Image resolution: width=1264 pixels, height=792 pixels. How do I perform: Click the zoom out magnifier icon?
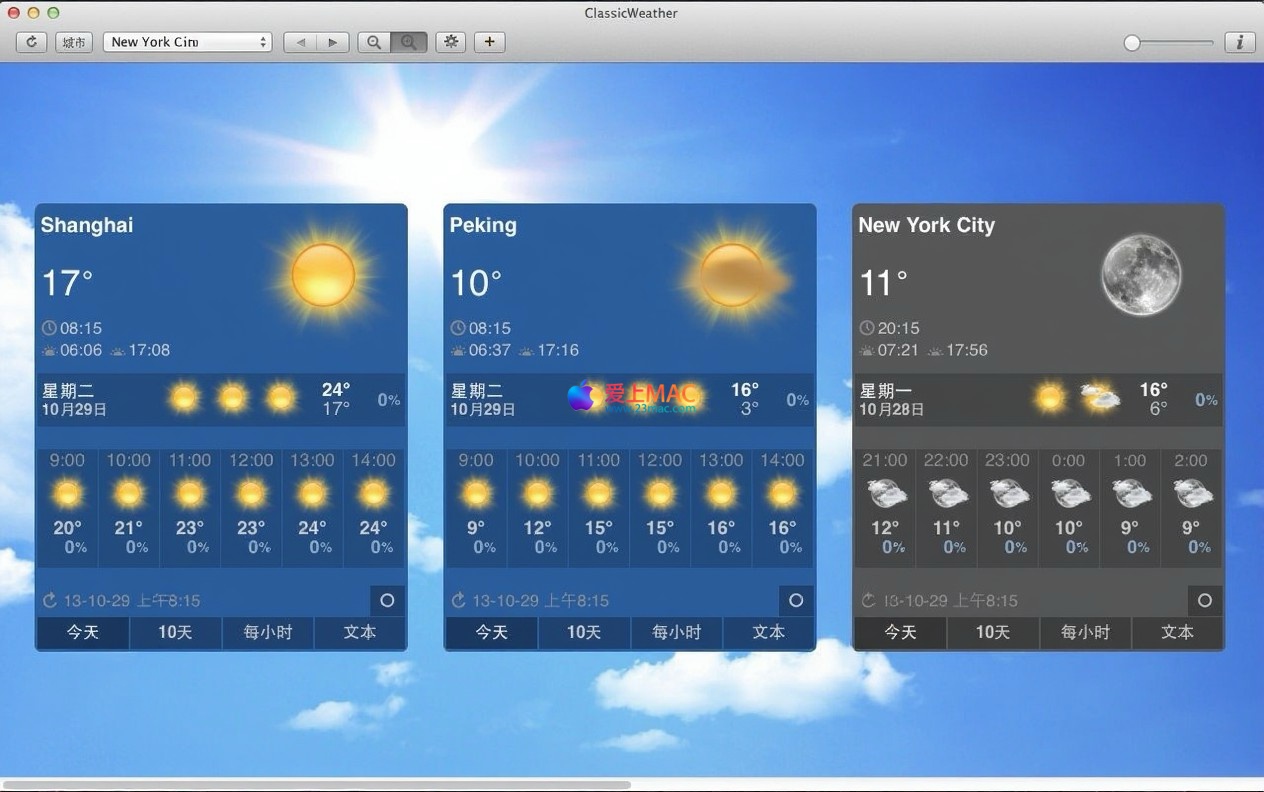(x=374, y=42)
